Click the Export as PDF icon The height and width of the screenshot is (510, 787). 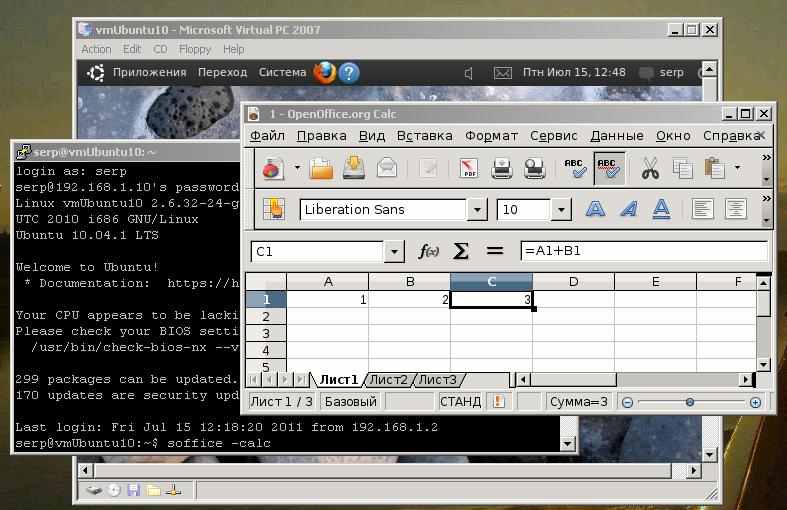coord(468,169)
